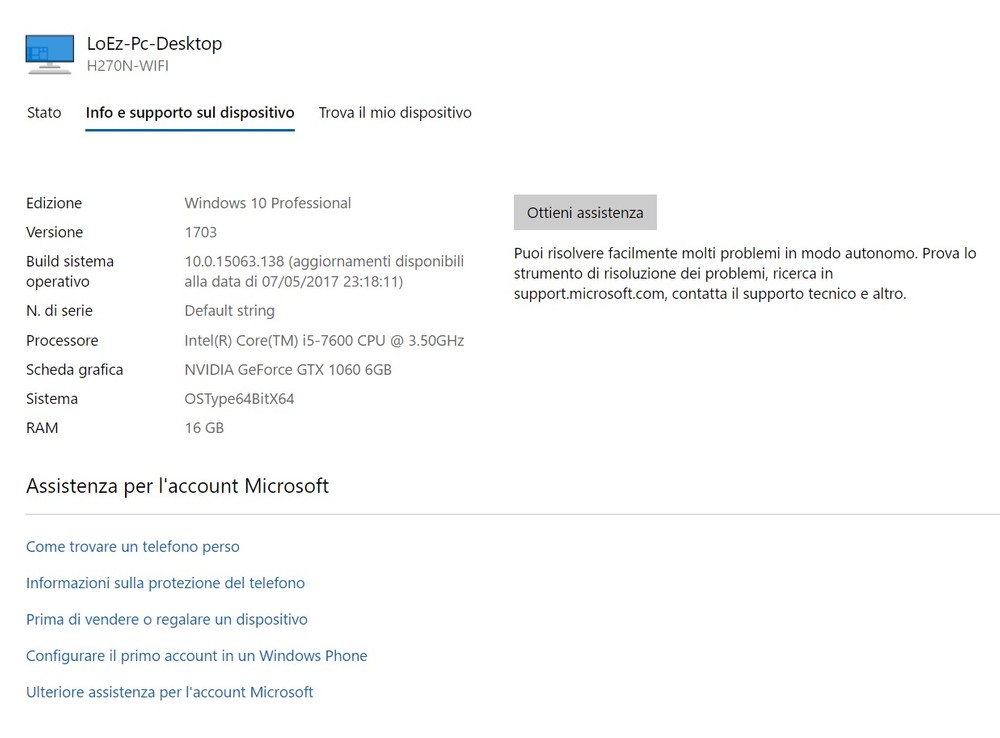This screenshot has height=738, width=1000.
Task: Open Informazioni sulla protezione del telefono link
Action: coord(165,583)
